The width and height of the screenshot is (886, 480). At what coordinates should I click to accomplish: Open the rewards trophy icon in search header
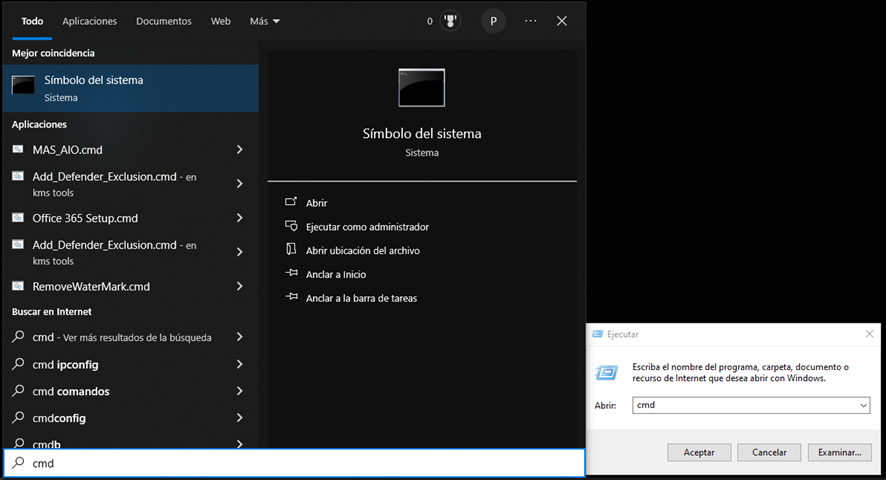tap(450, 21)
